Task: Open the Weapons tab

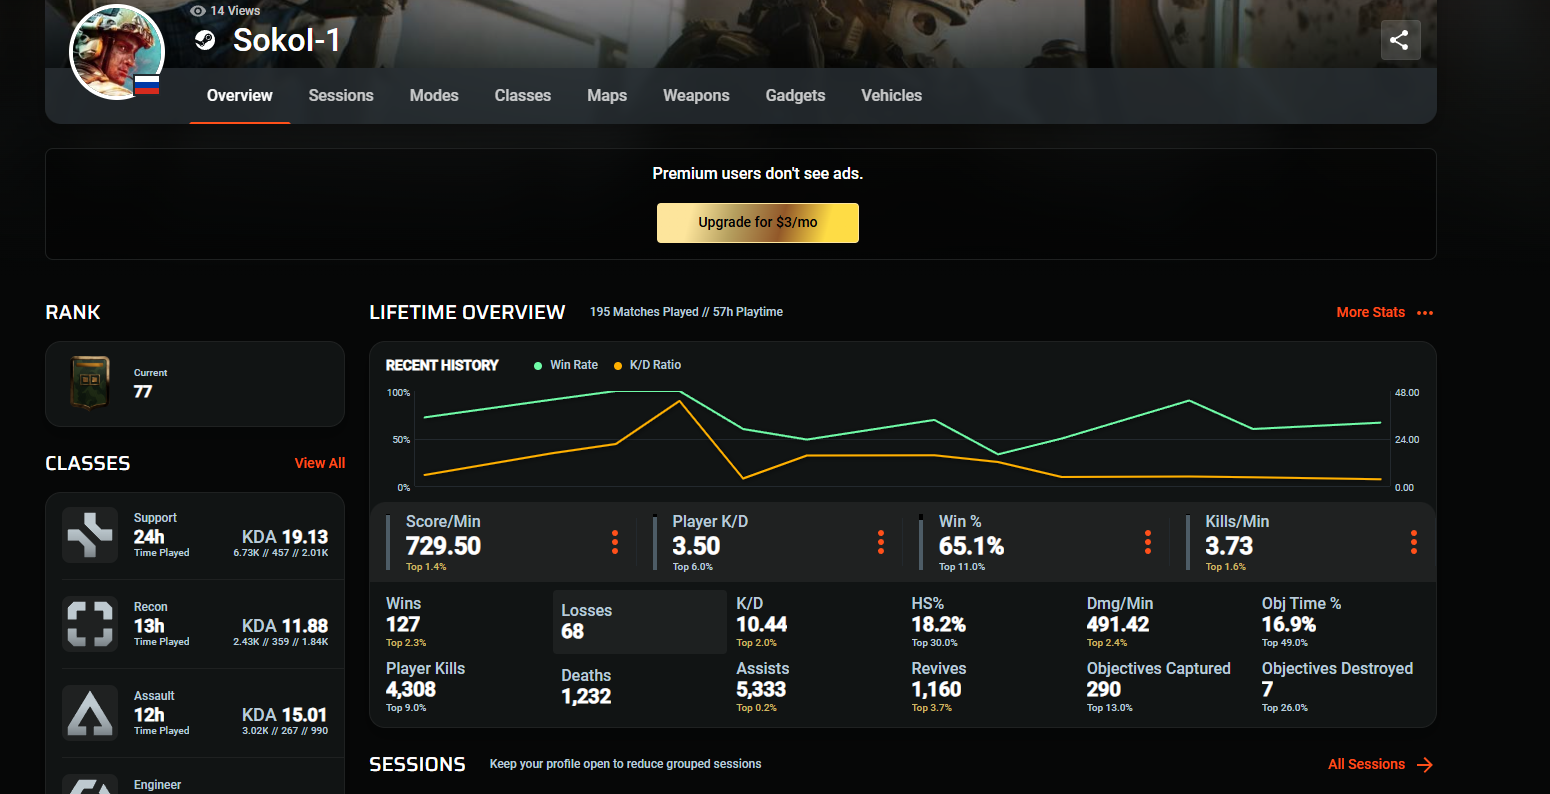Action: [x=696, y=96]
